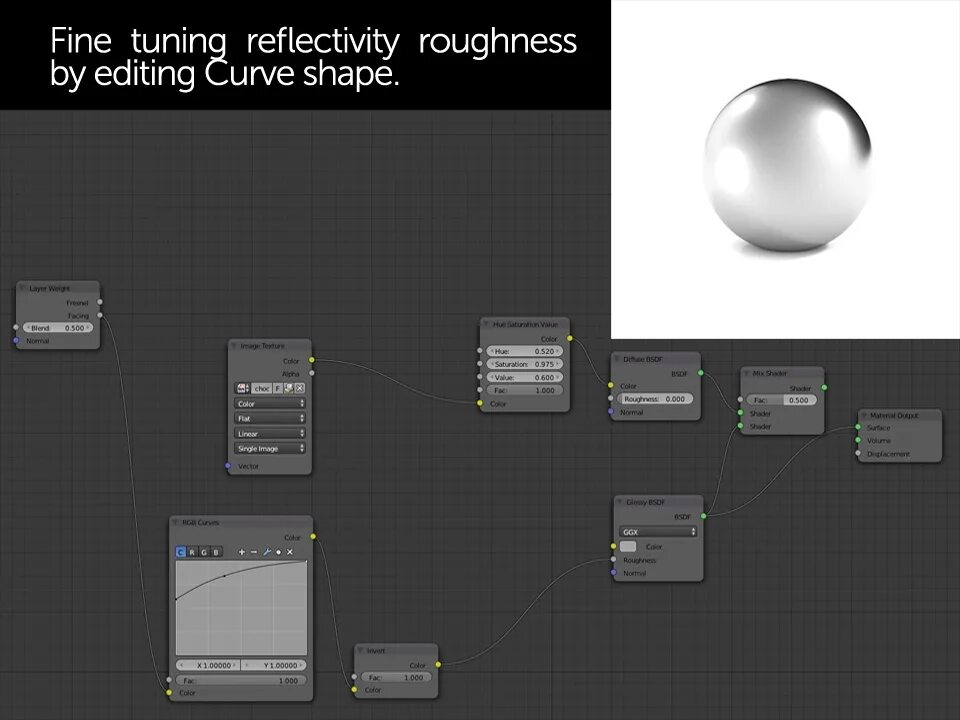The width and height of the screenshot is (960, 720).
Task: Click the Invert node Fac 1.000 slider
Action: point(396,677)
